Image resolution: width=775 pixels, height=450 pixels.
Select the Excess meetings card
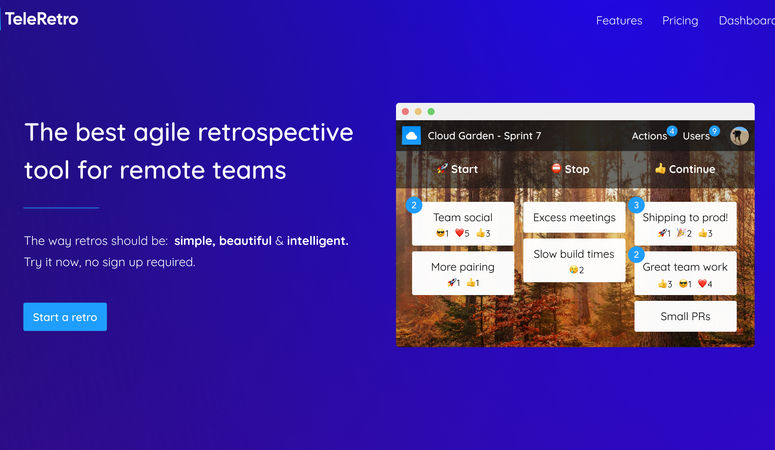coord(574,218)
